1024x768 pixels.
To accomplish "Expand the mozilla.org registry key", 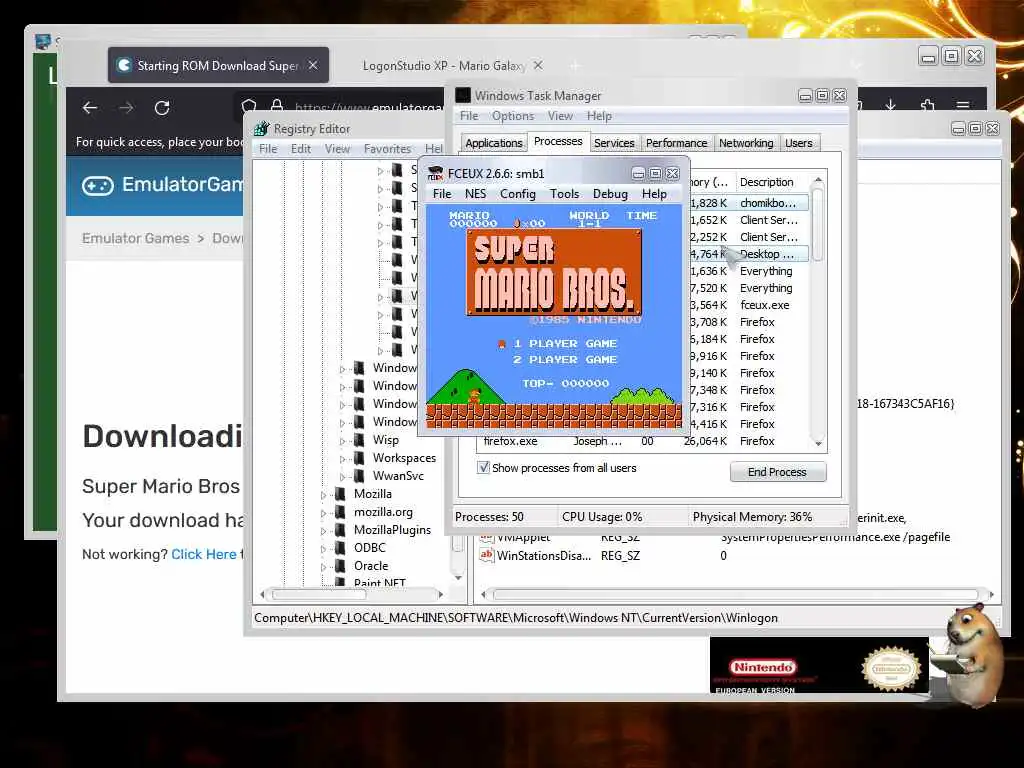I will pos(323,513).
